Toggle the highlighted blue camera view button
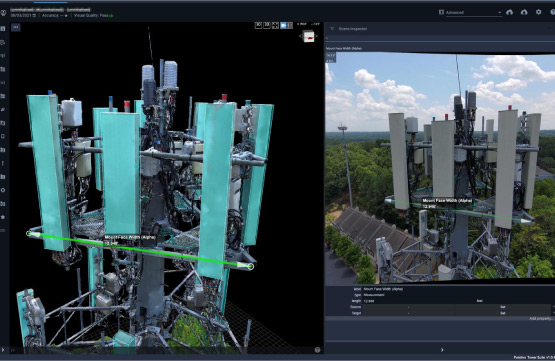This screenshot has height=361, width=555. point(284,25)
